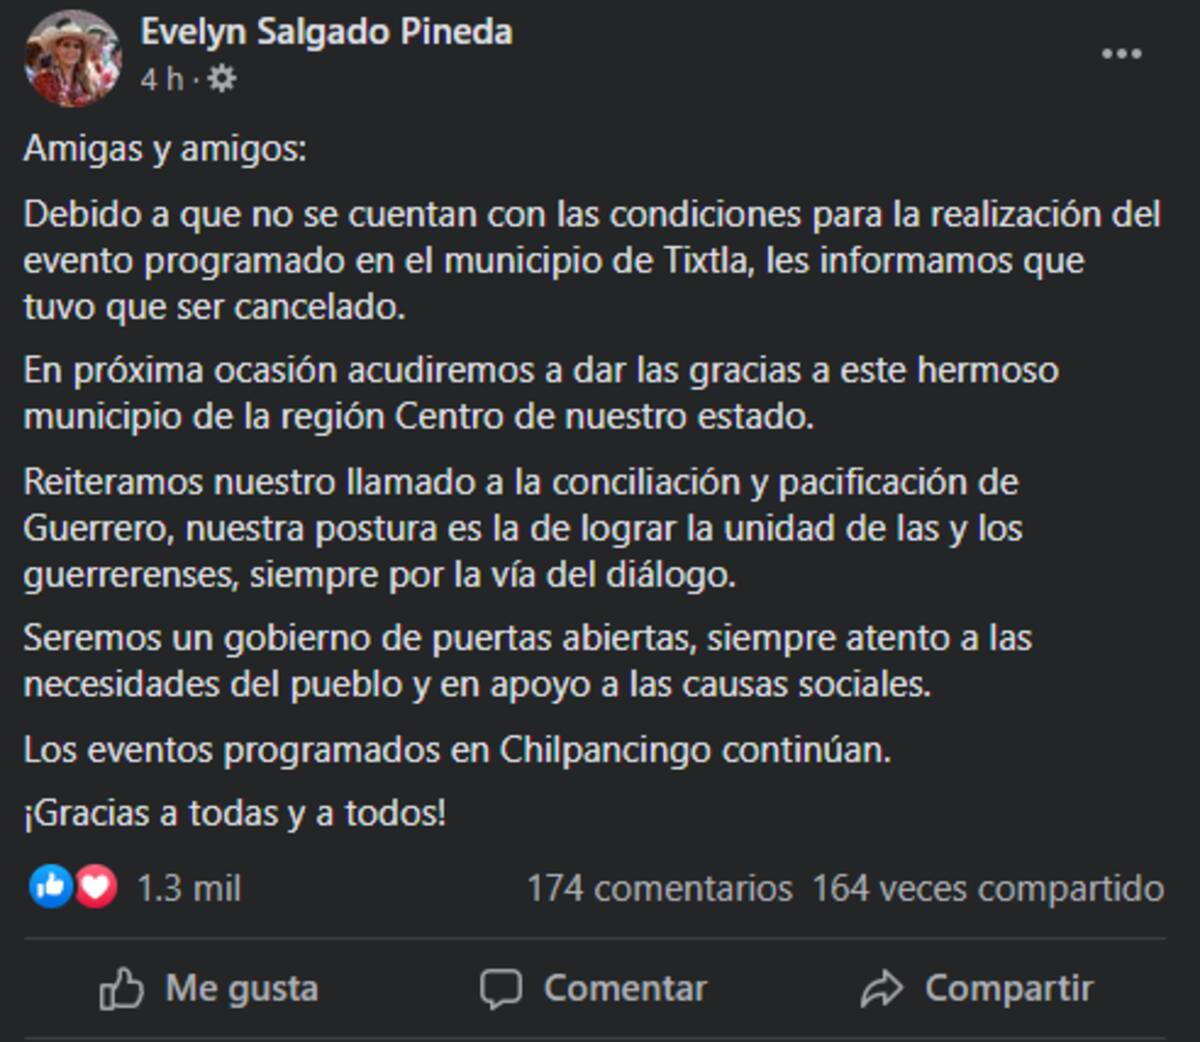The width and height of the screenshot is (1200, 1042).
Task: Click the "Amigas y amigos:" greeting text
Action: pyautogui.click(x=165, y=149)
